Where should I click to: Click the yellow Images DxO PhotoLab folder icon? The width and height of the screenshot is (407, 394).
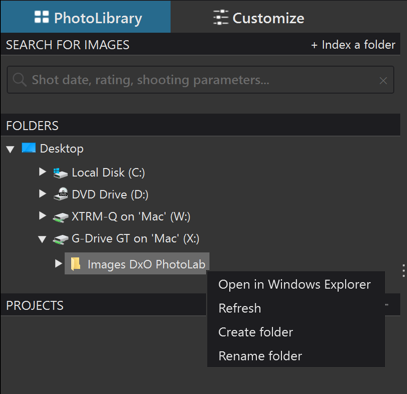click(x=75, y=264)
